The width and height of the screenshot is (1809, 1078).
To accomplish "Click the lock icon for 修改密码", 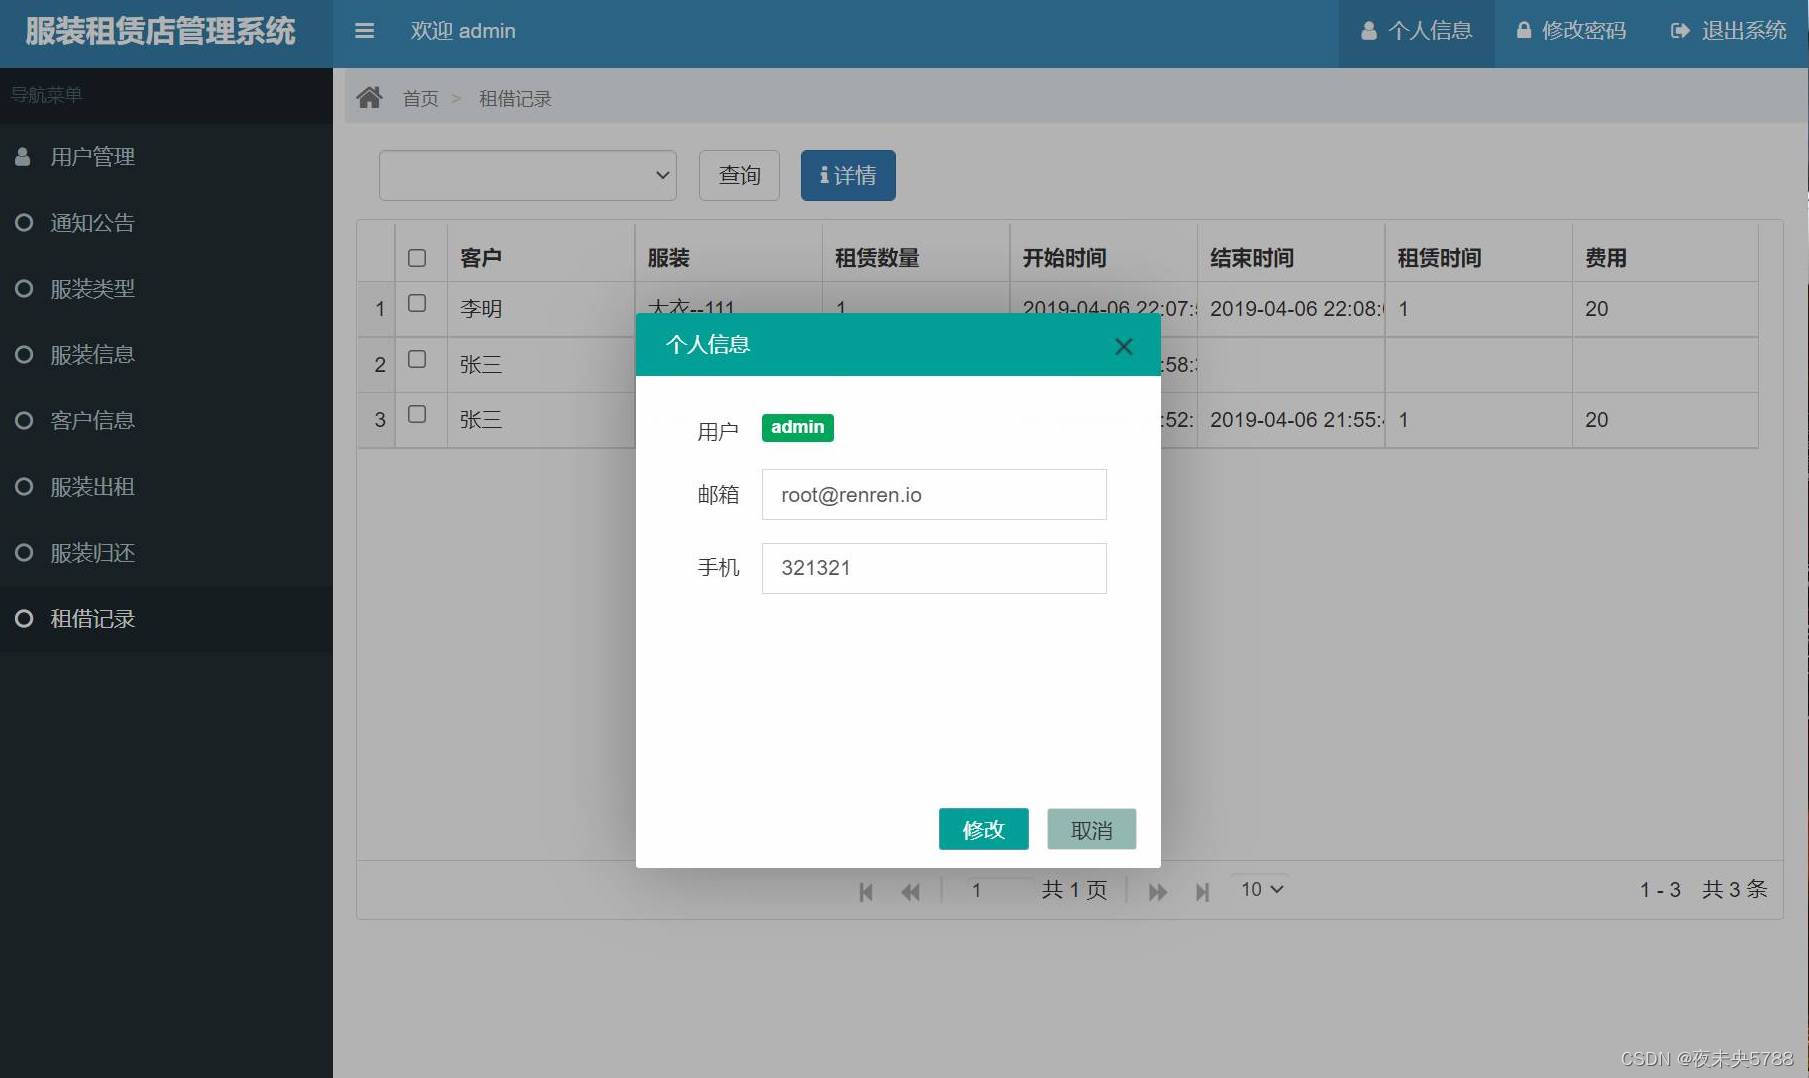I will tap(1524, 30).
